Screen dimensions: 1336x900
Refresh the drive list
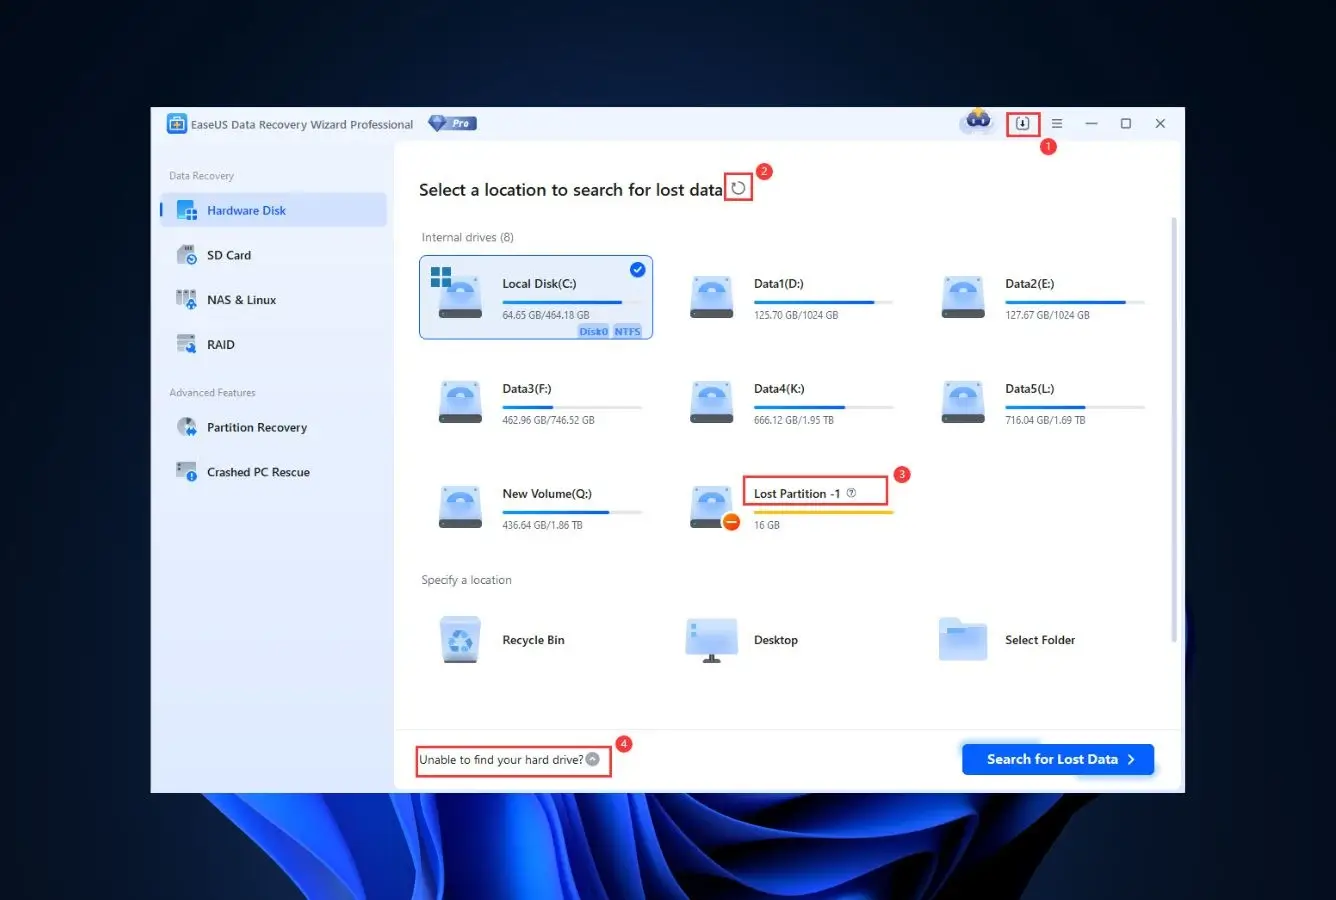738,188
